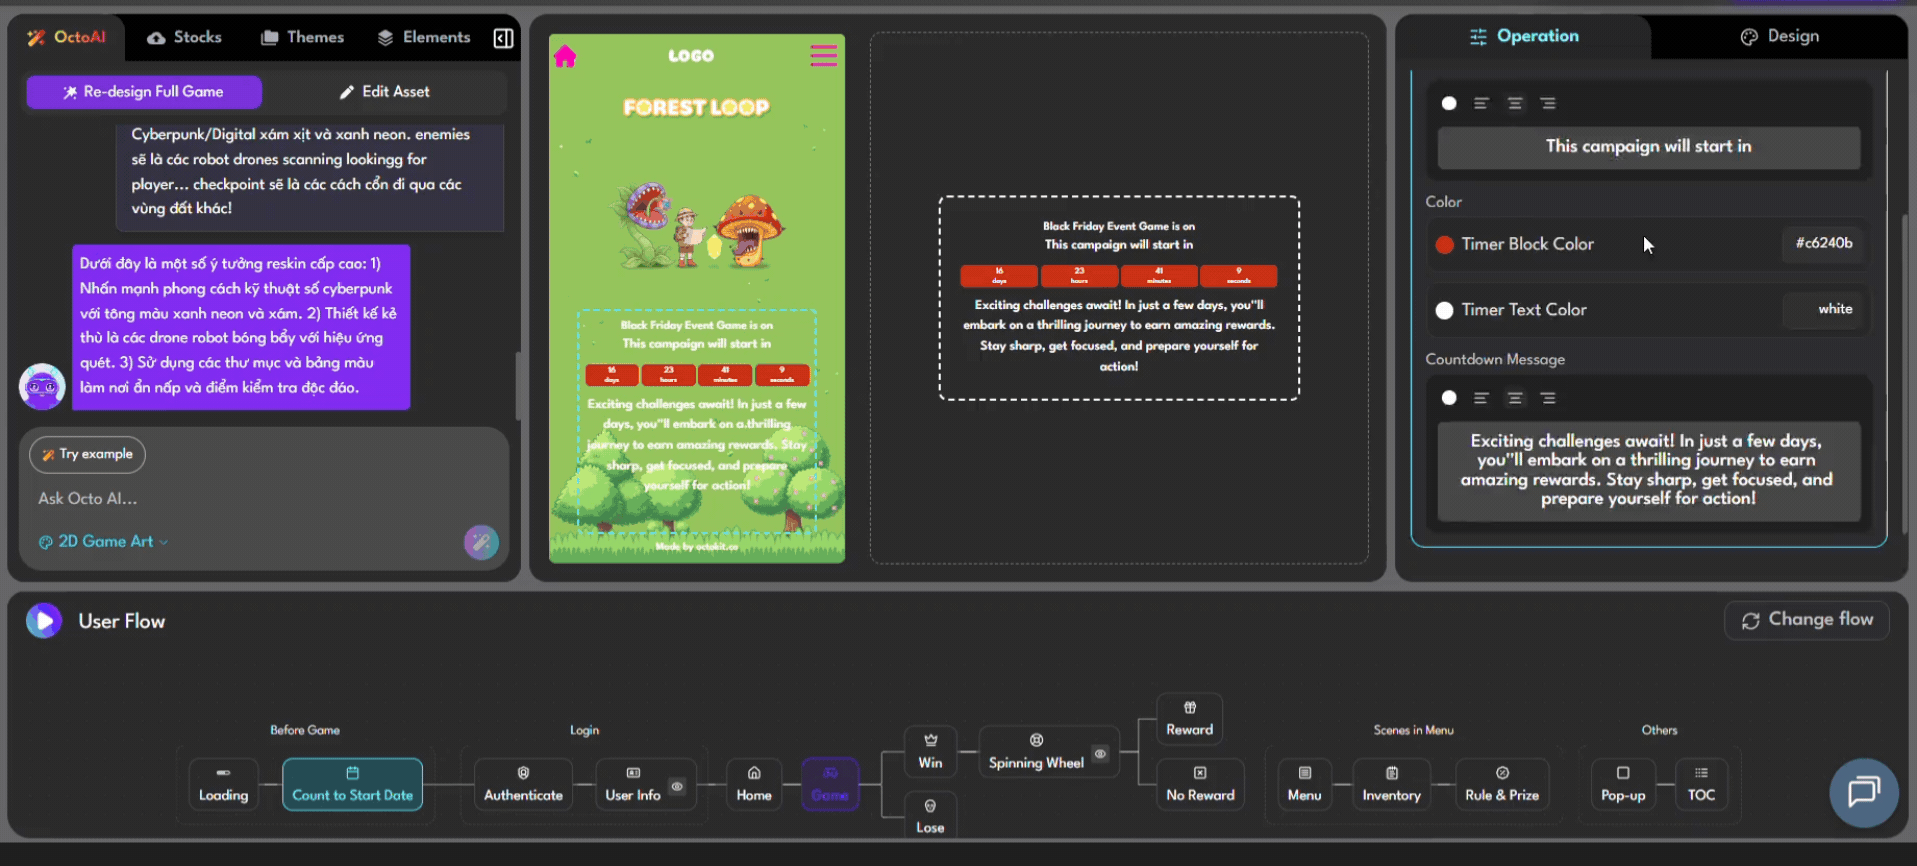Click white color dot above campaign title
The height and width of the screenshot is (866, 1917).
(1449, 103)
